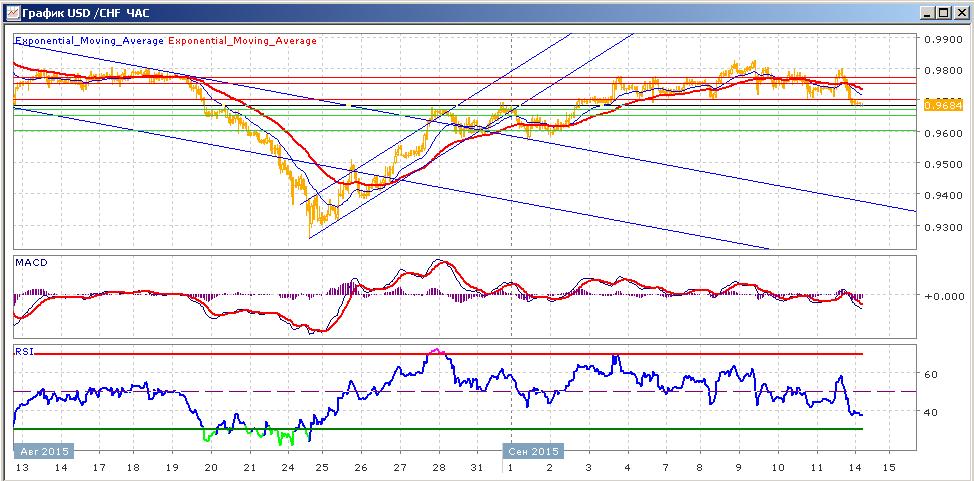Click date label 21 on time axis
The height and width of the screenshot is (481, 974).
pos(249,467)
